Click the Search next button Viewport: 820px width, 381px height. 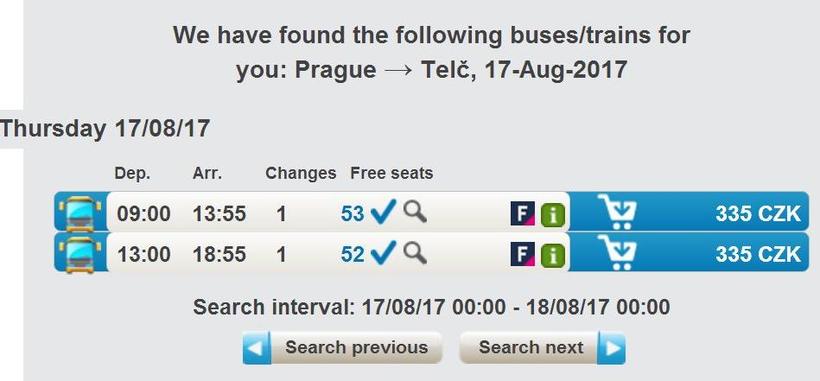542,348
